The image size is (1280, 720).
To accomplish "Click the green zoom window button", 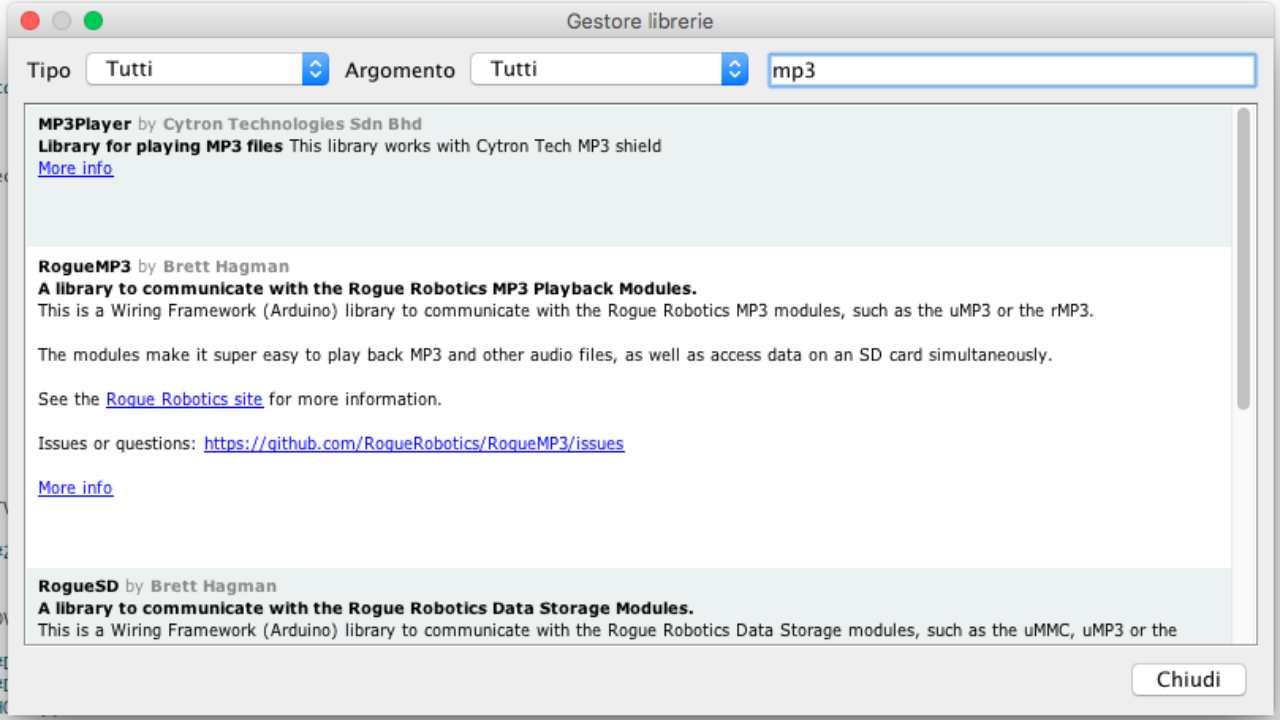I will pos(93,21).
